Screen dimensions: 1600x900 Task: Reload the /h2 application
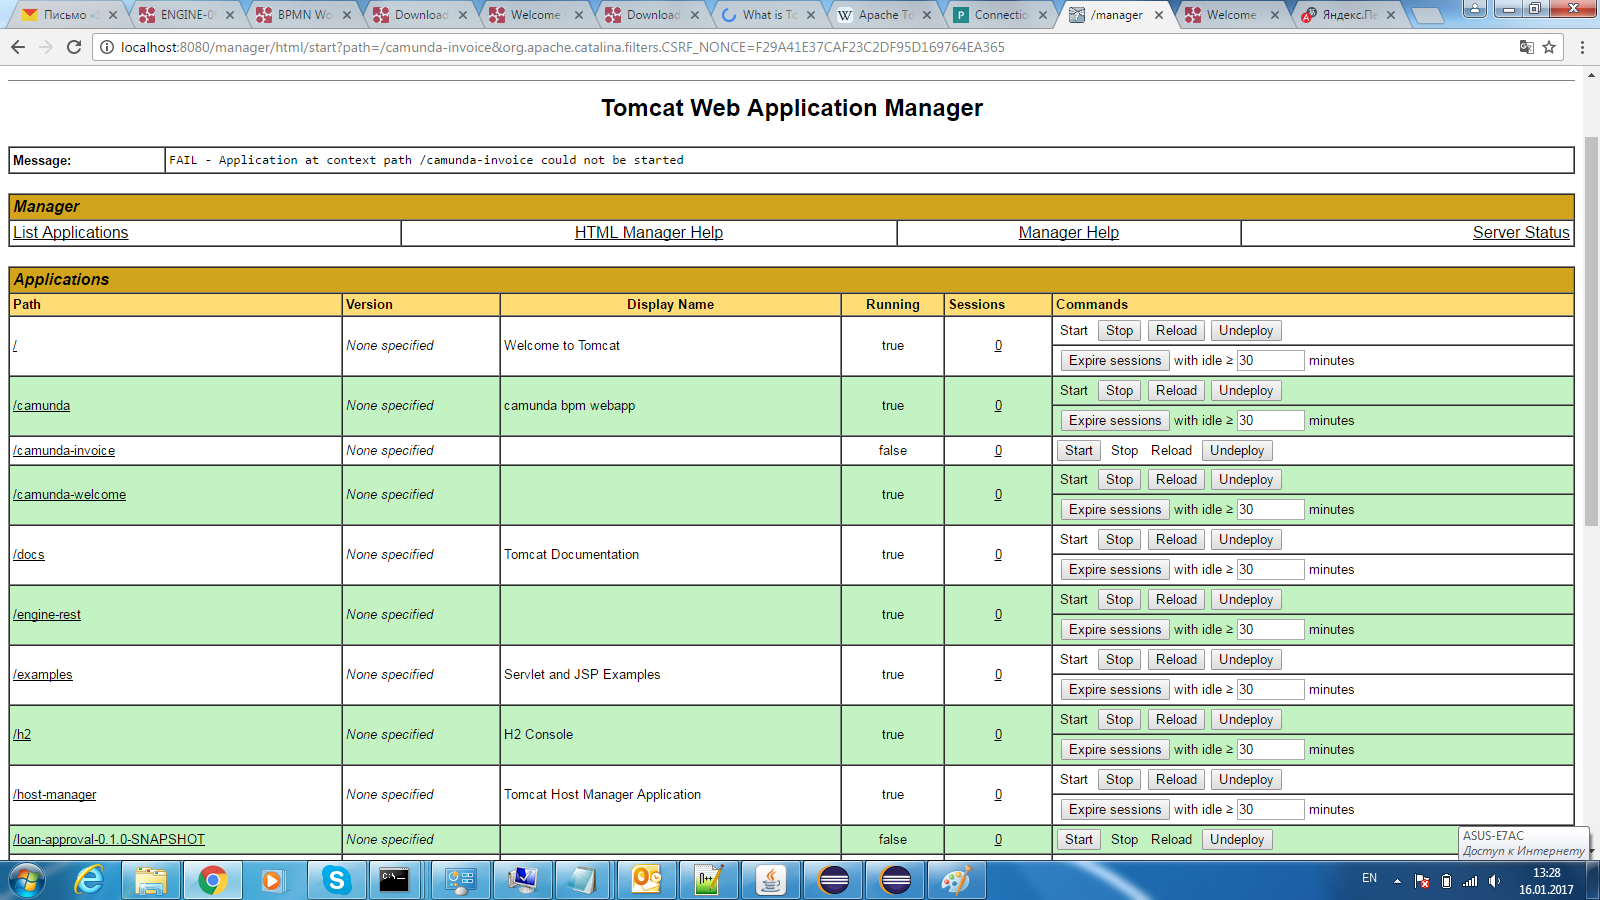[1176, 720]
